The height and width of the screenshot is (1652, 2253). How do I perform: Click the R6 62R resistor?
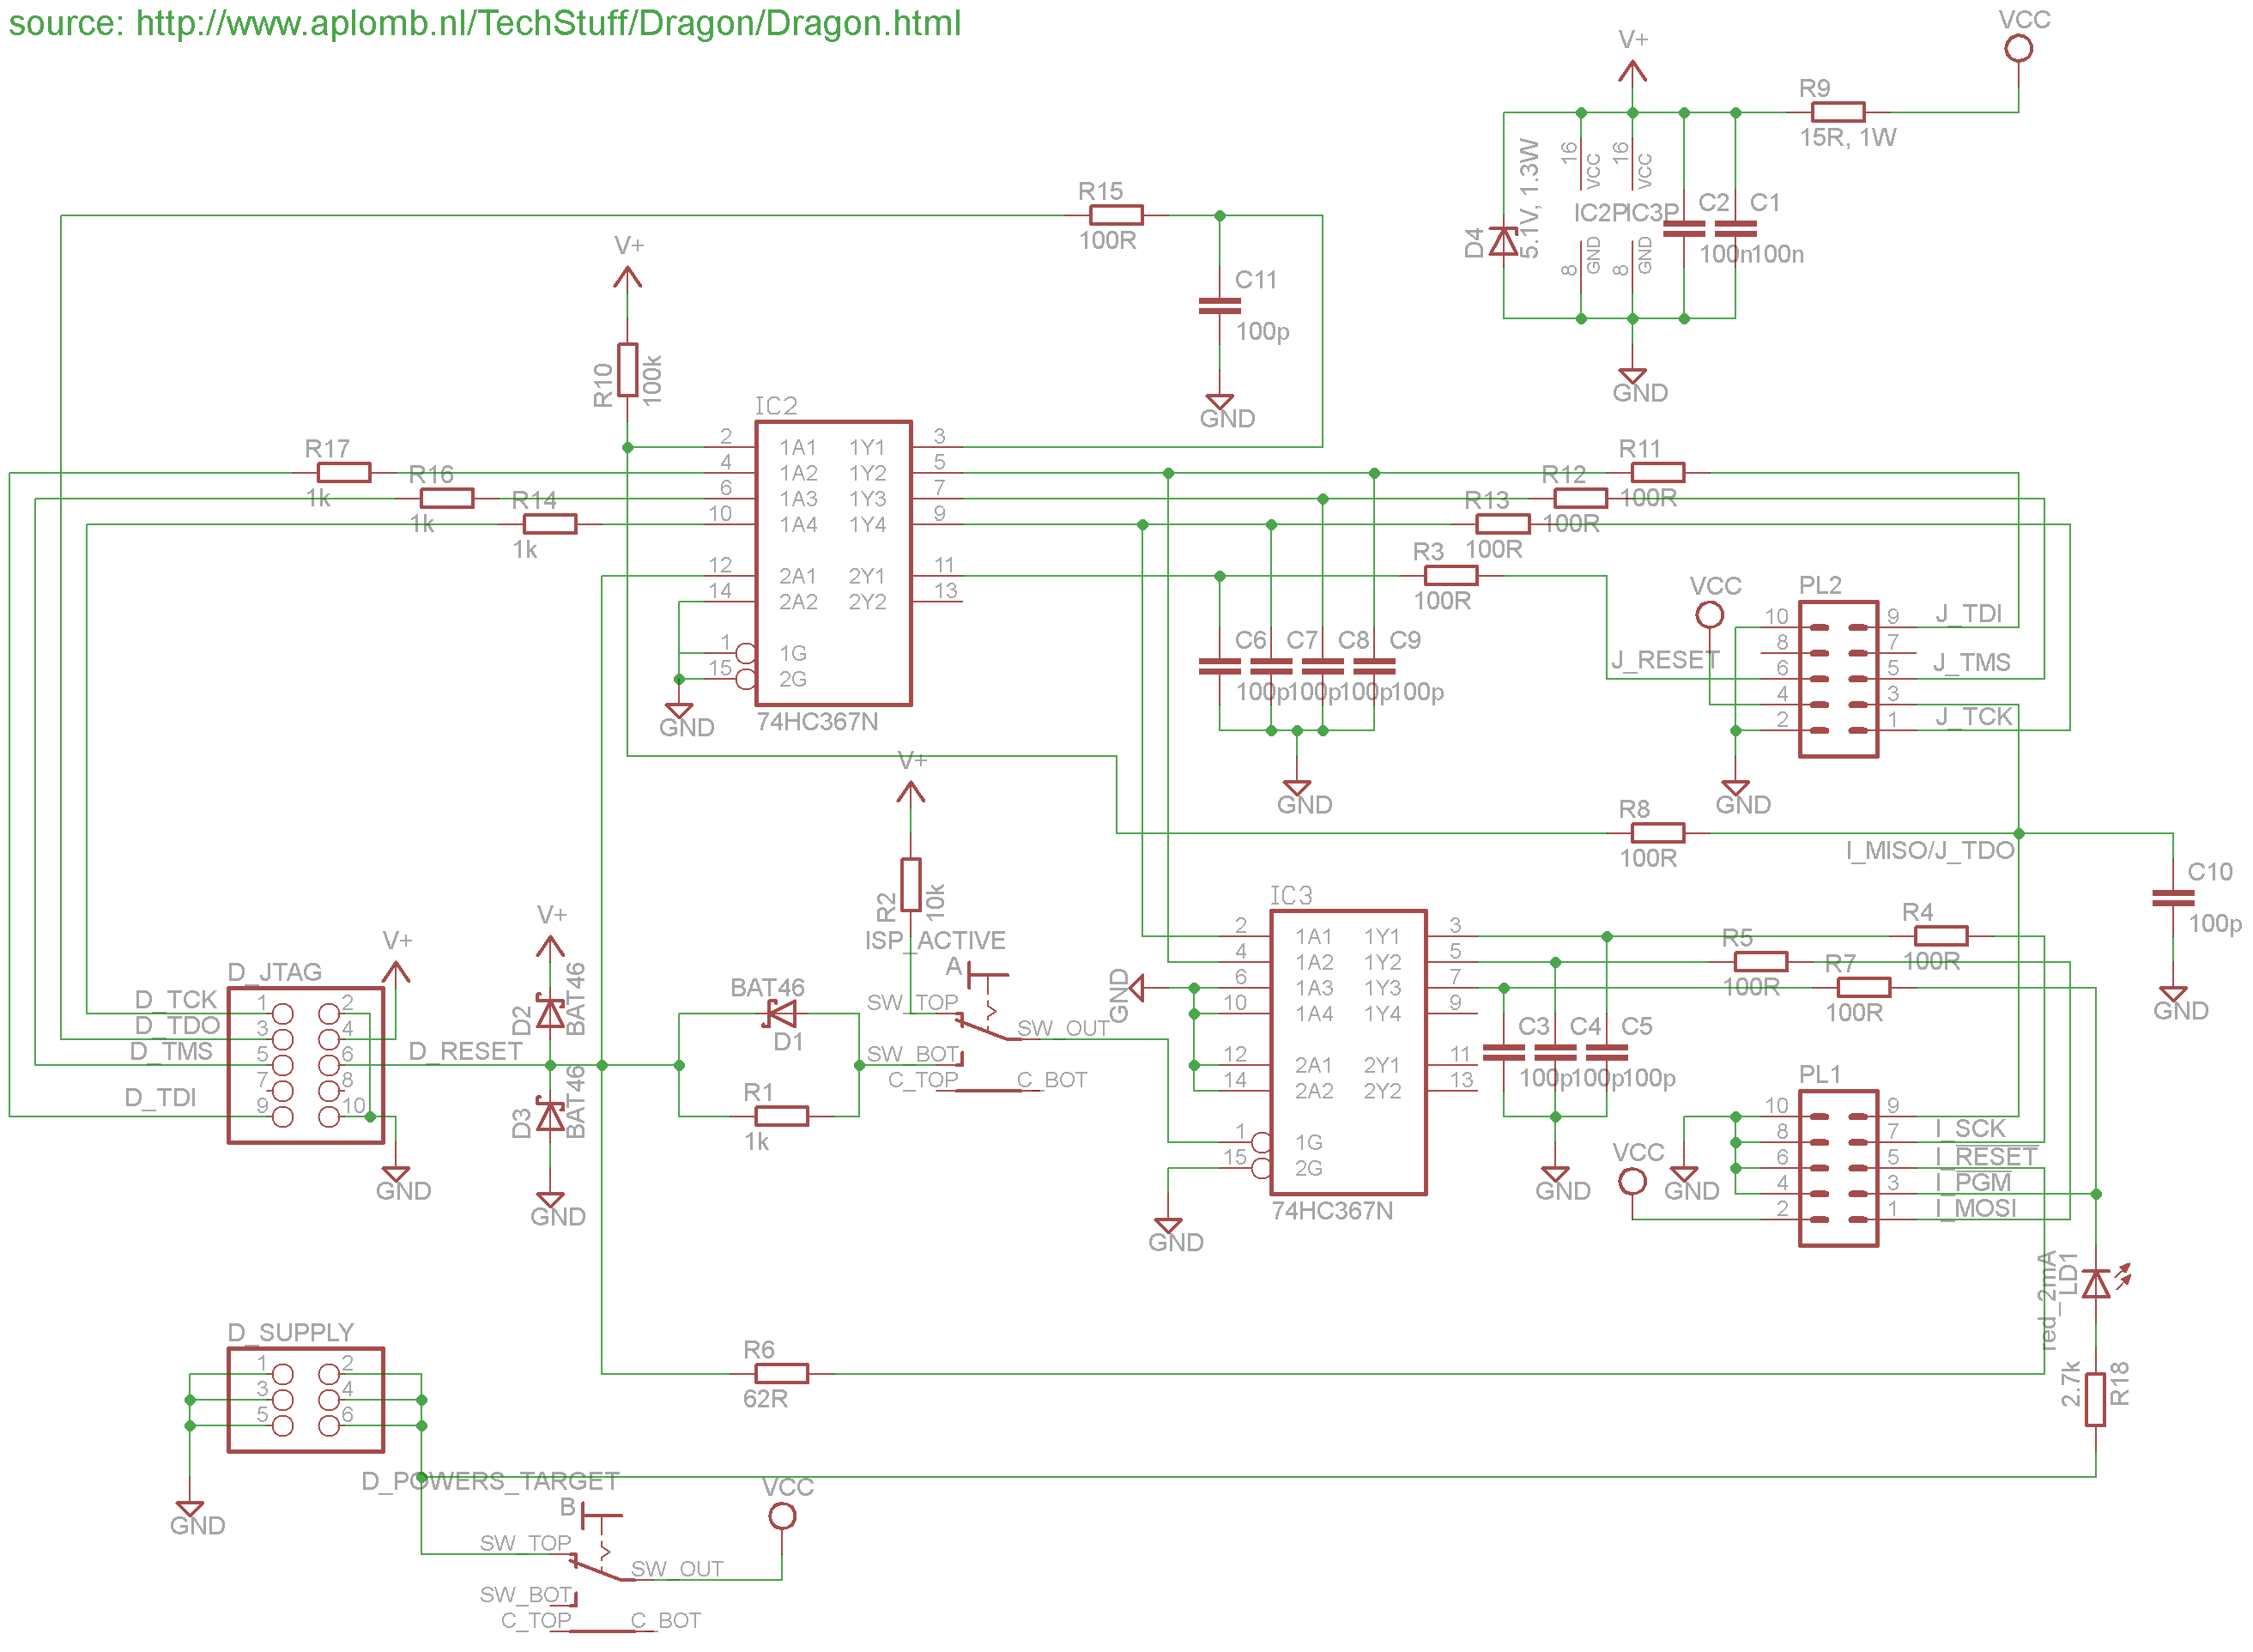[781, 1373]
